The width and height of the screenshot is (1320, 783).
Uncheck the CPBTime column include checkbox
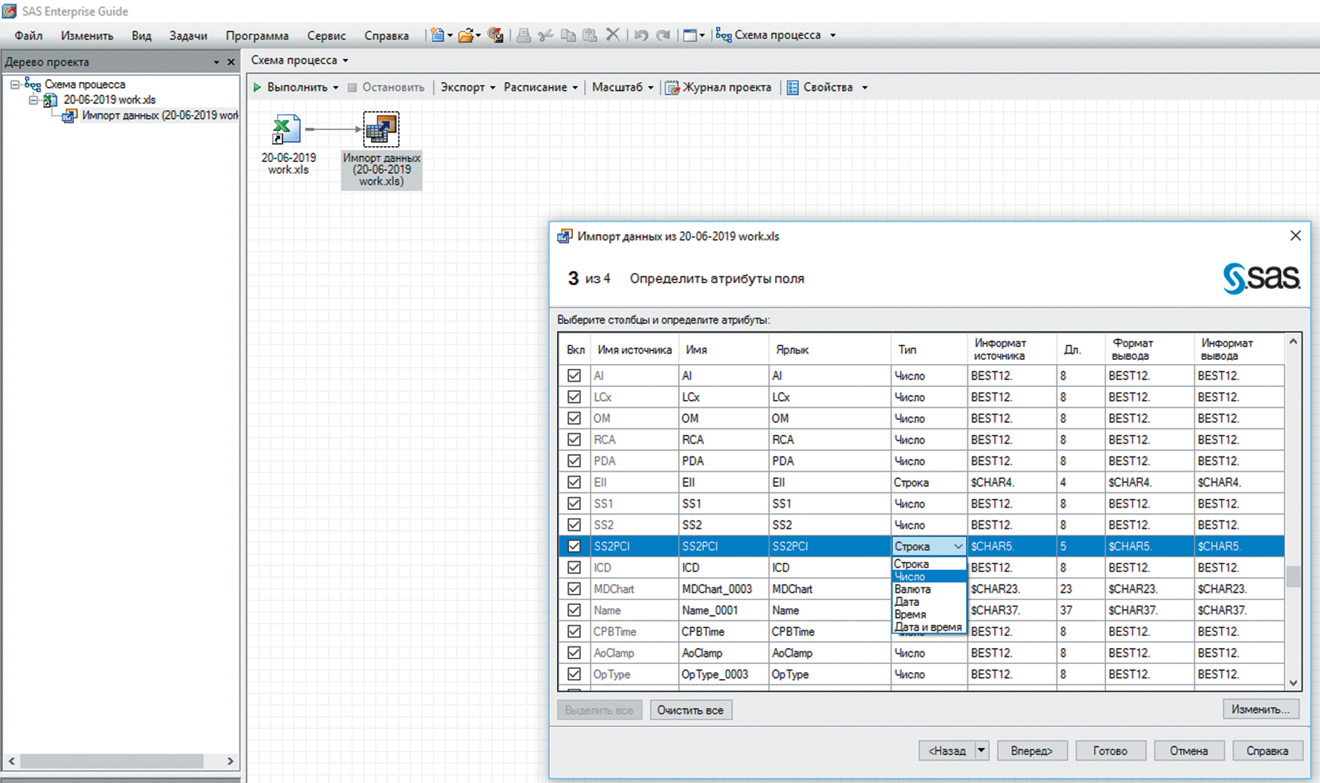point(574,632)
